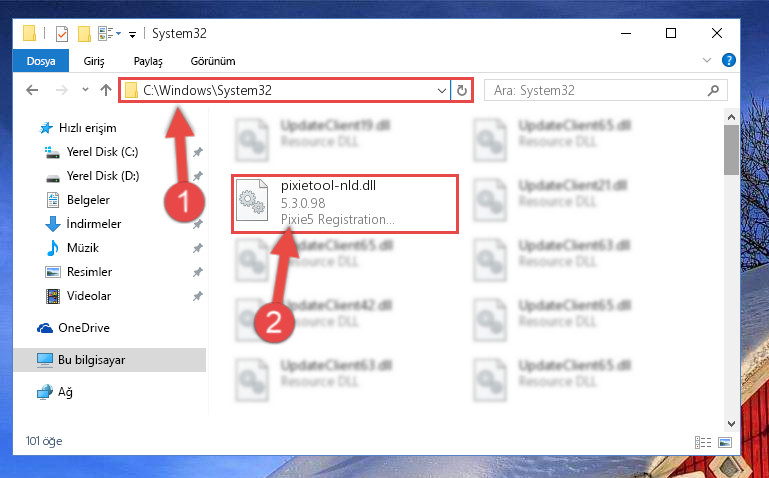Image resolution: width=769 pixels, height=478 pixels.
Task: Toggle the pin next to Videolar
Action: (197, 296)
